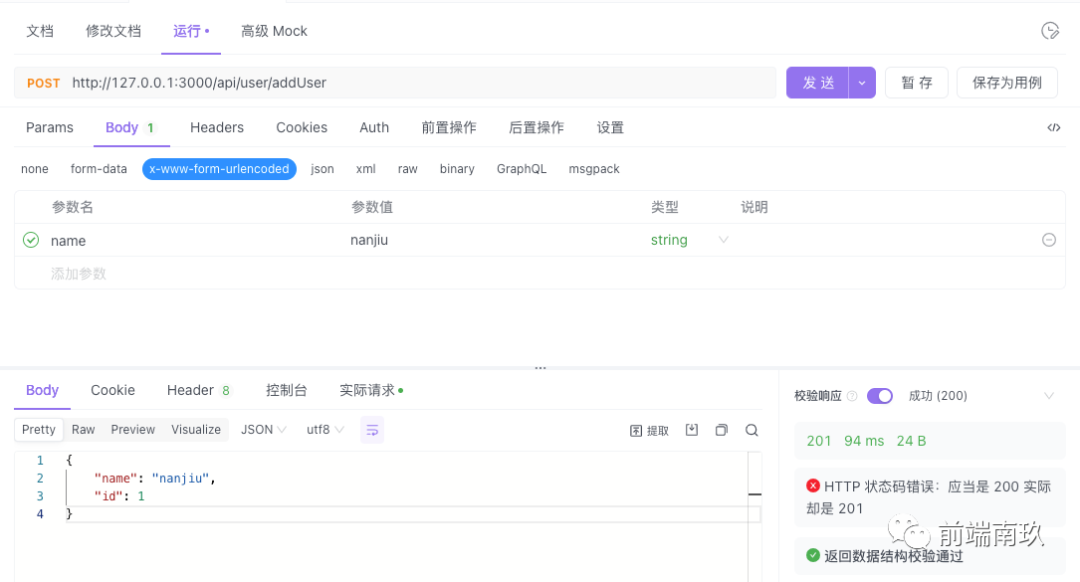Click the save response download icon

[691, 429]
